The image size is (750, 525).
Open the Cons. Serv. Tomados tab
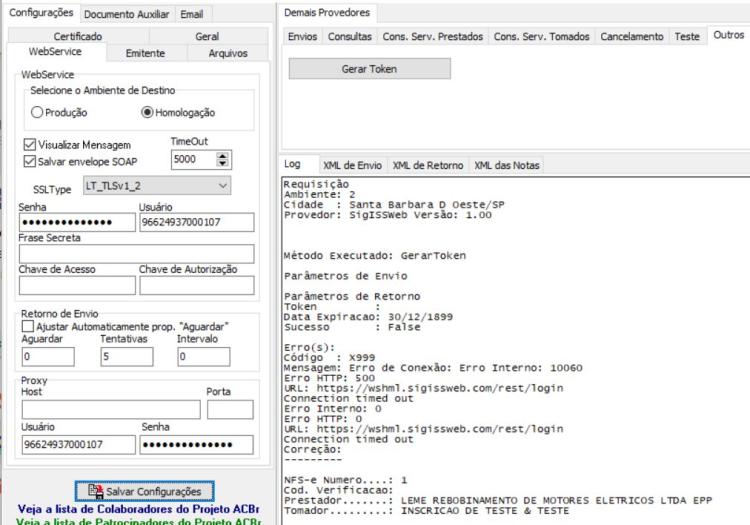pyautogui.click(x=541, y=36)
